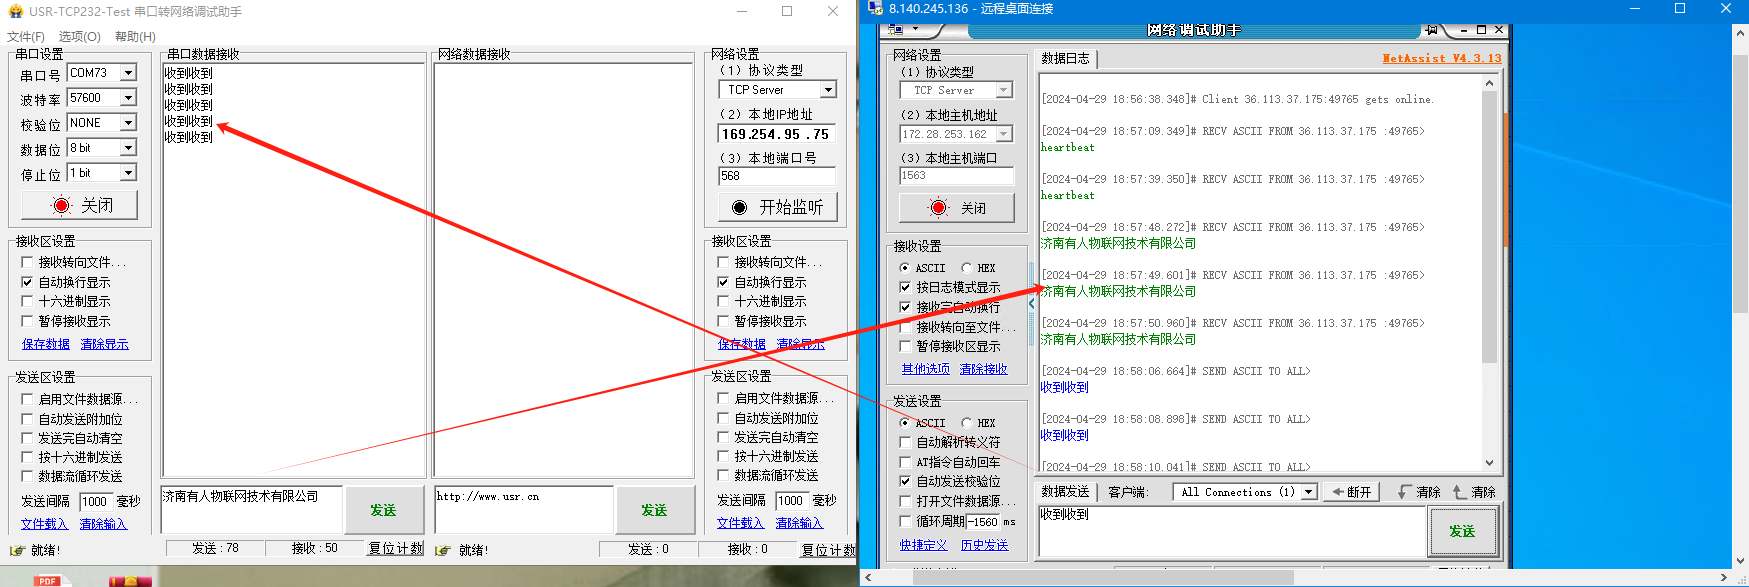Enable serial 十六进制显示 checkbox
The width and height of the screenshot is (1749, 587).
[27, 301]
